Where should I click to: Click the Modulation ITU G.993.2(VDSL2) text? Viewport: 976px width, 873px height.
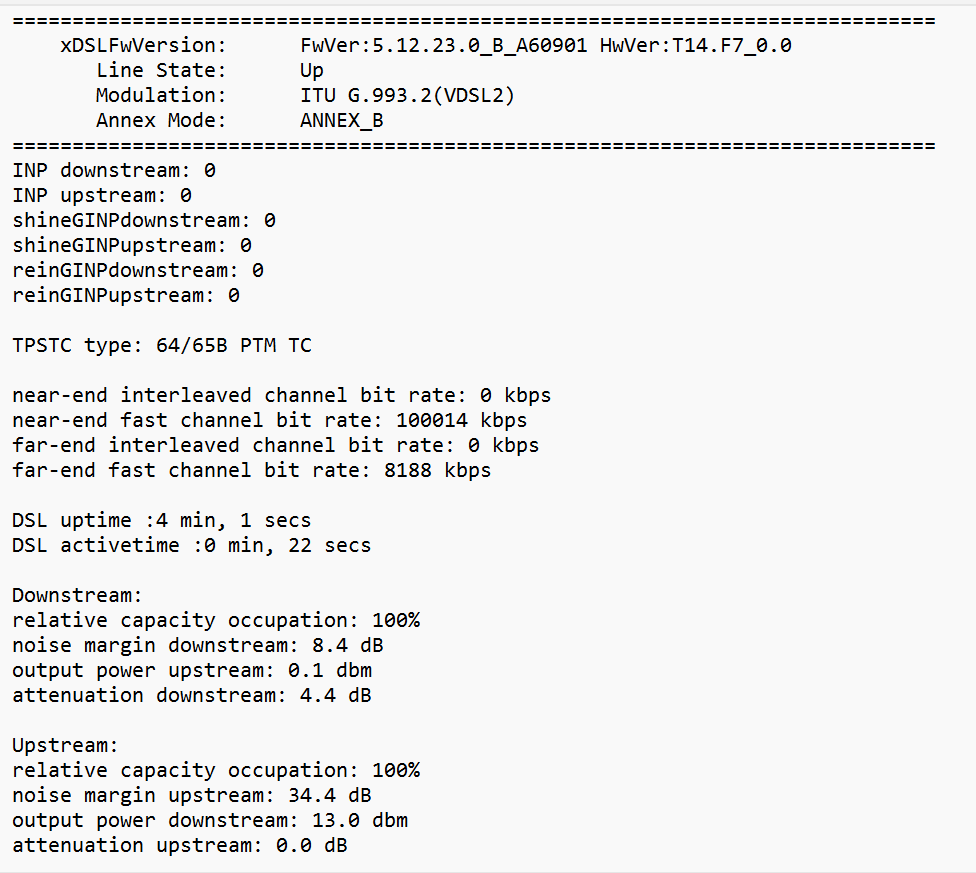tap(407, 95)
